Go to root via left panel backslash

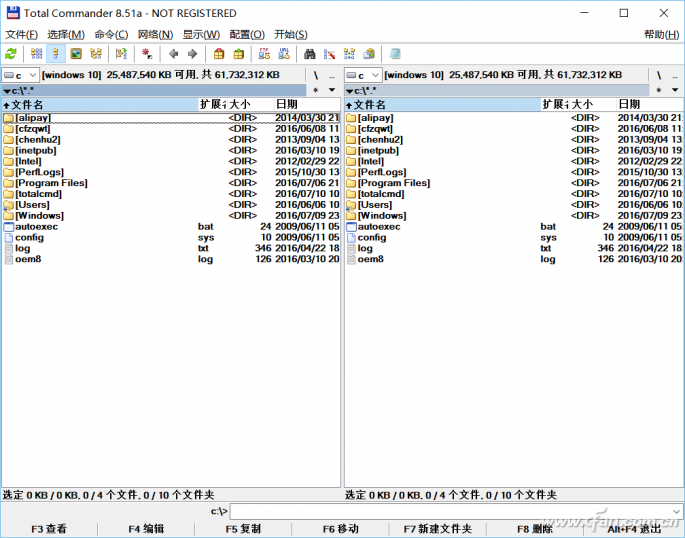[x=316, y=76]
